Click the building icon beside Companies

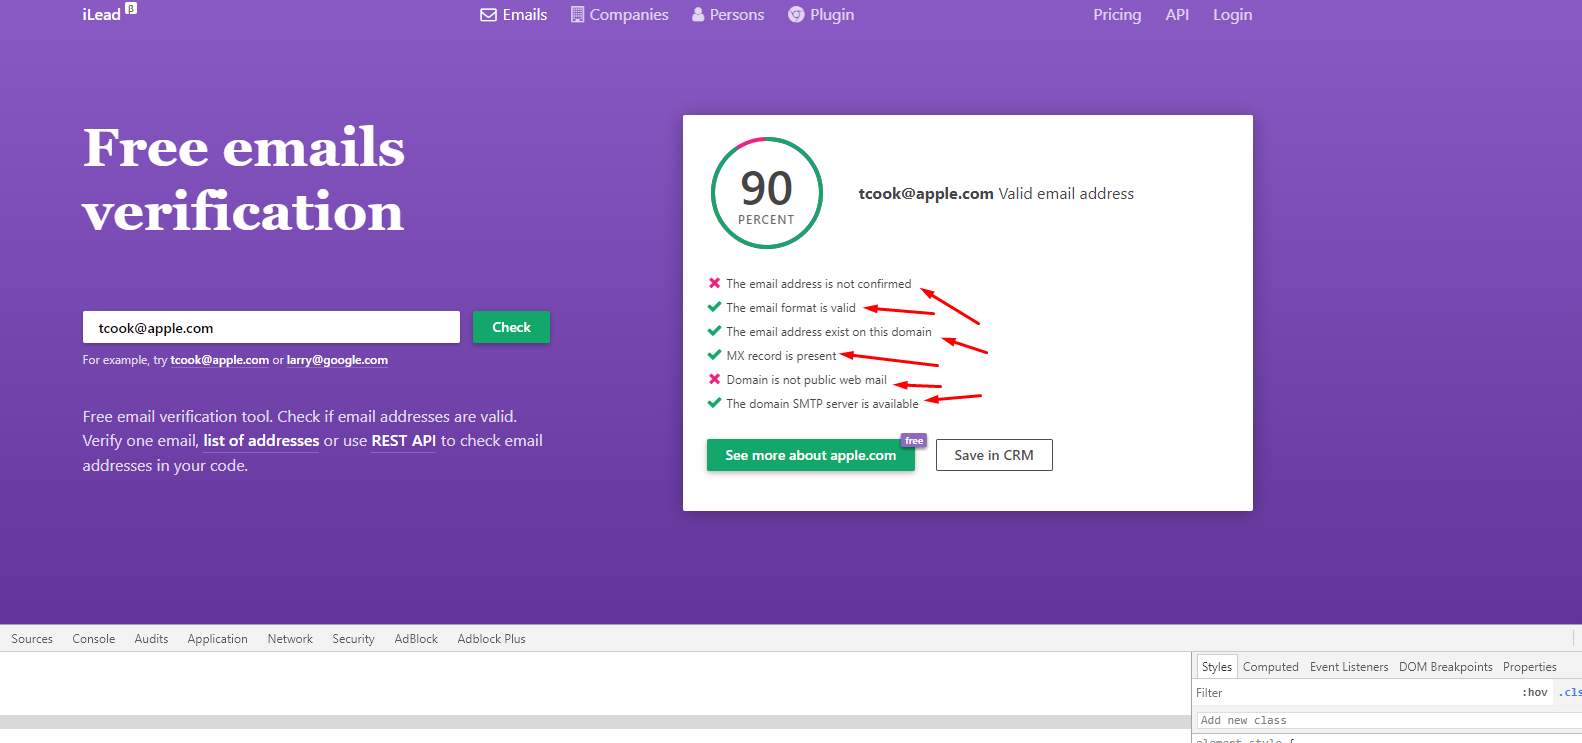tap(577, 14)
